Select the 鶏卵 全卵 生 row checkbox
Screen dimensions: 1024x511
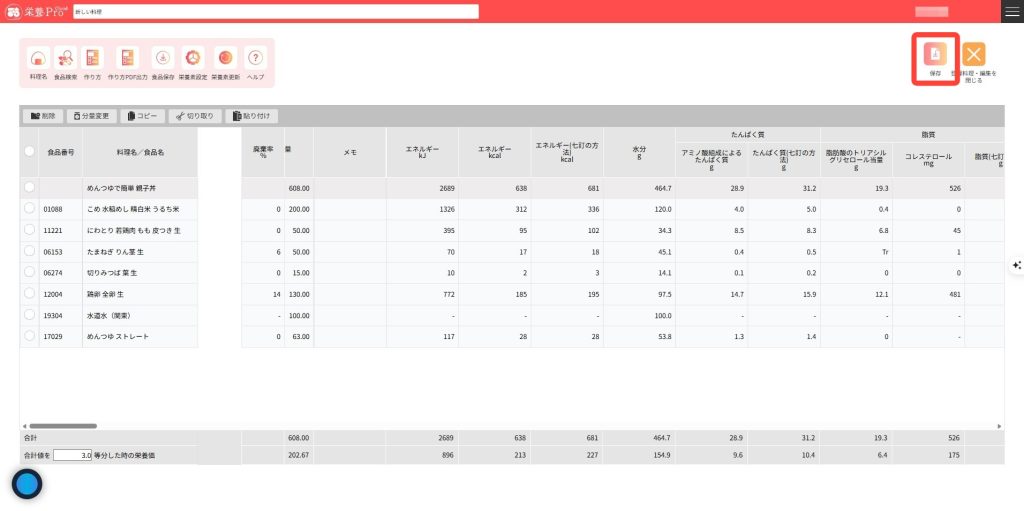coord(30,293)
